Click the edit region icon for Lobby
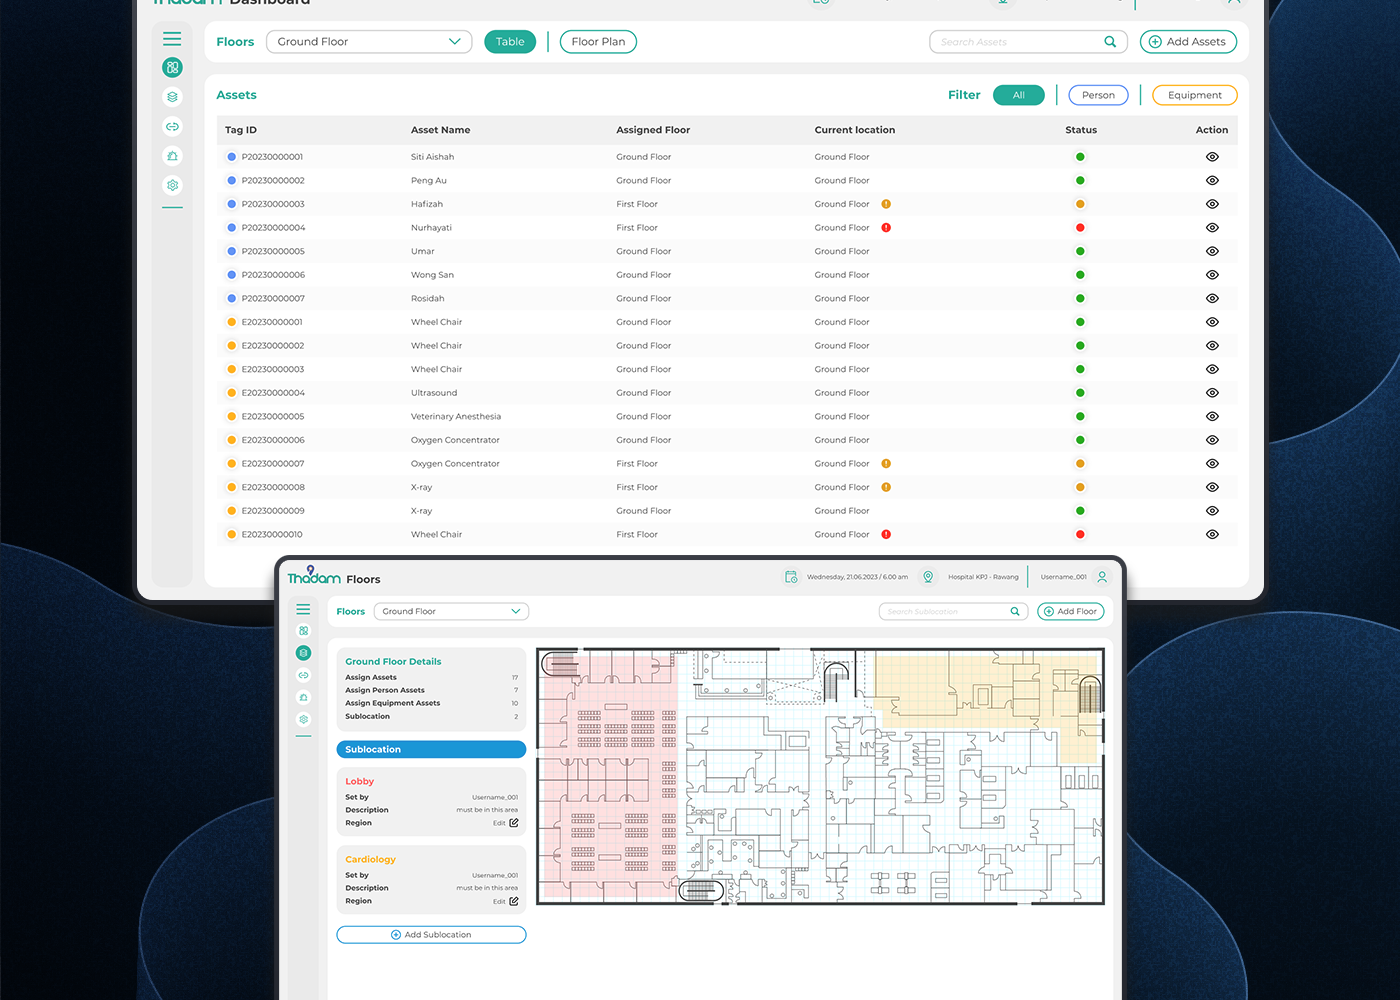1400x1000 pixels. 514,823
